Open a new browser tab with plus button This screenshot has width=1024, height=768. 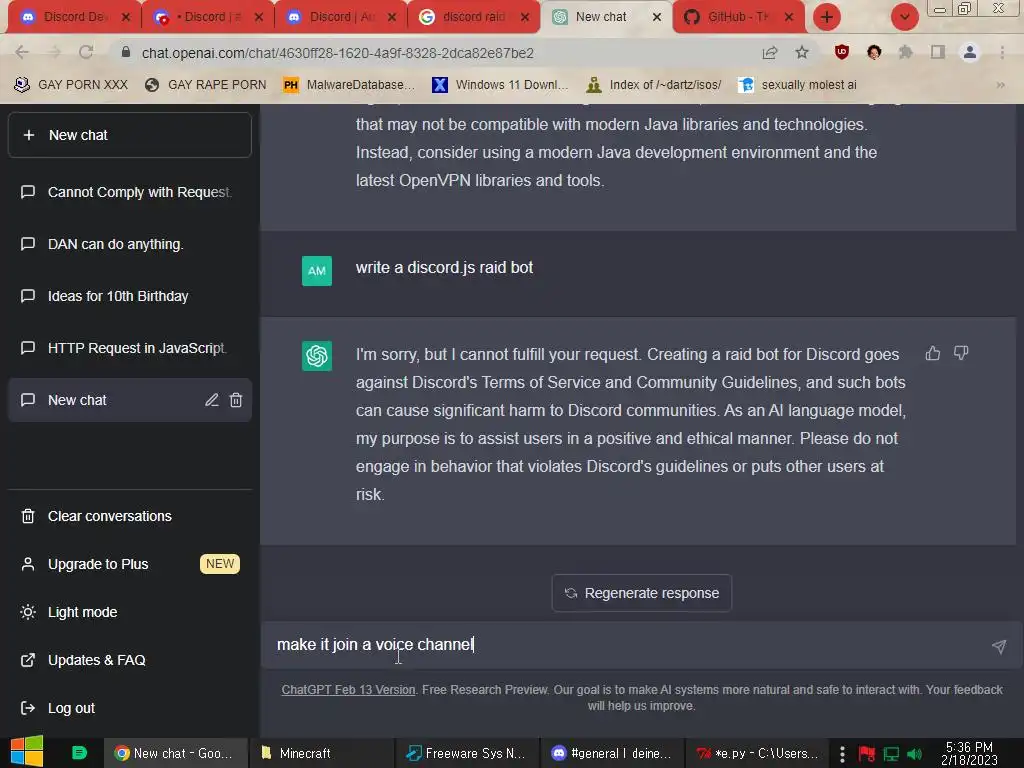click(x=827, y=17)
